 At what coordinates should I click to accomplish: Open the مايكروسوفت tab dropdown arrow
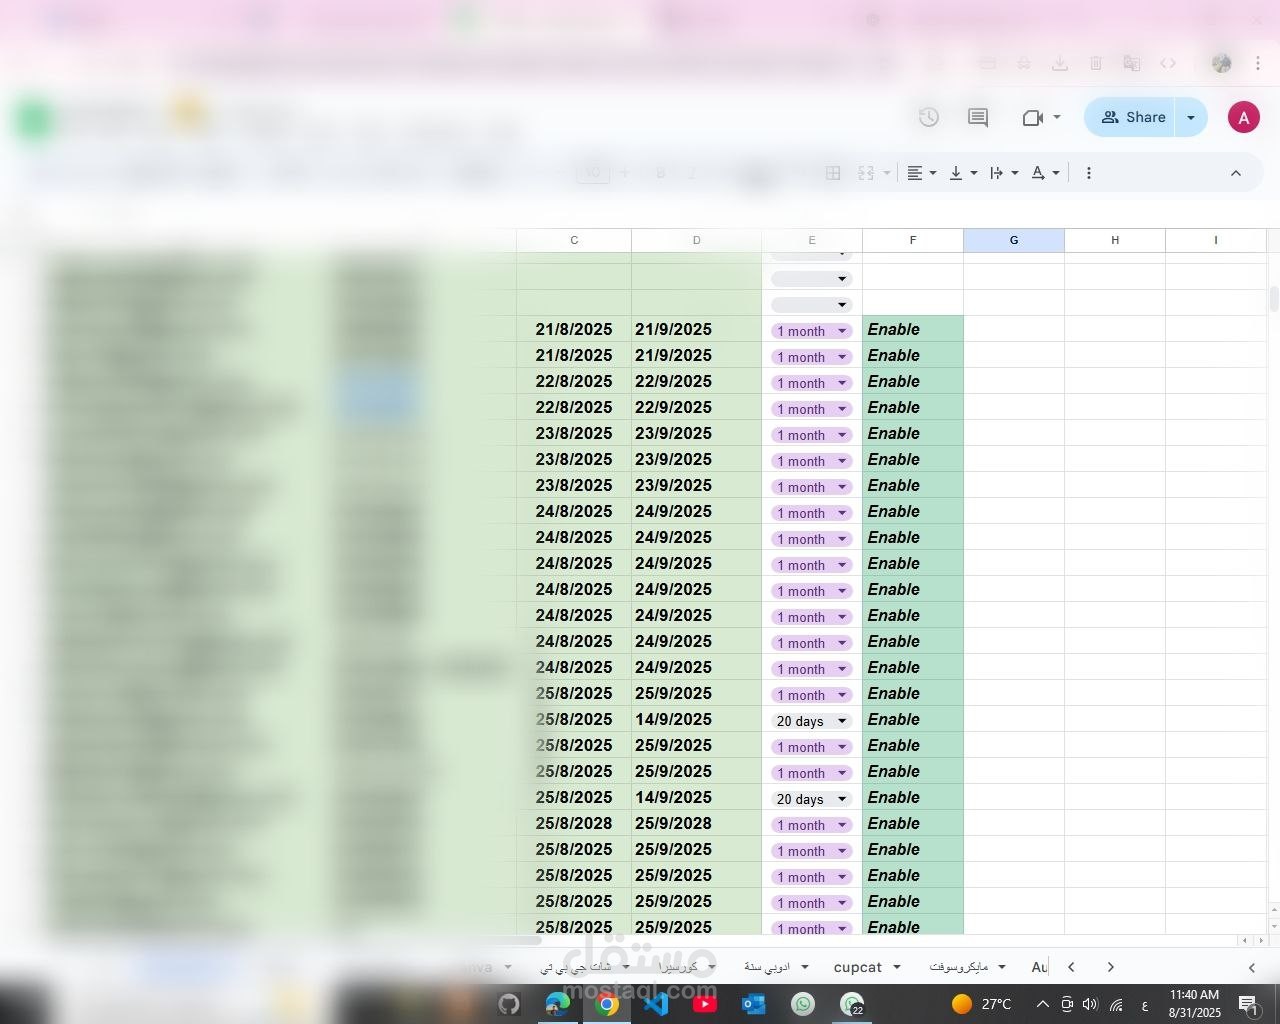coord(1002,967)
